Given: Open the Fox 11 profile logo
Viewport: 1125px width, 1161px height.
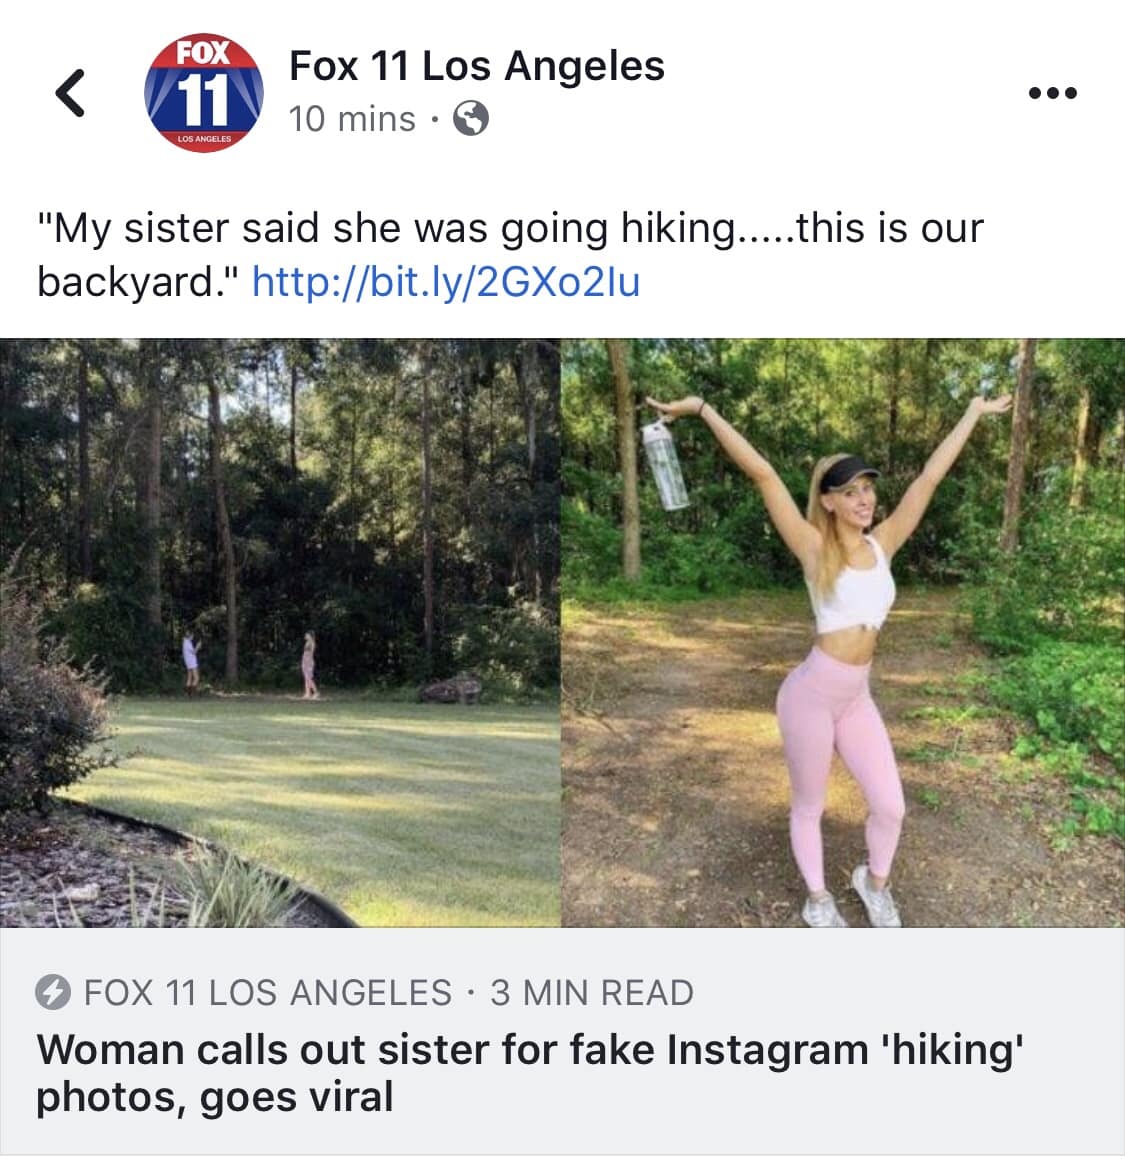Looking at the screenshot, I should click(x=203, y=93).
